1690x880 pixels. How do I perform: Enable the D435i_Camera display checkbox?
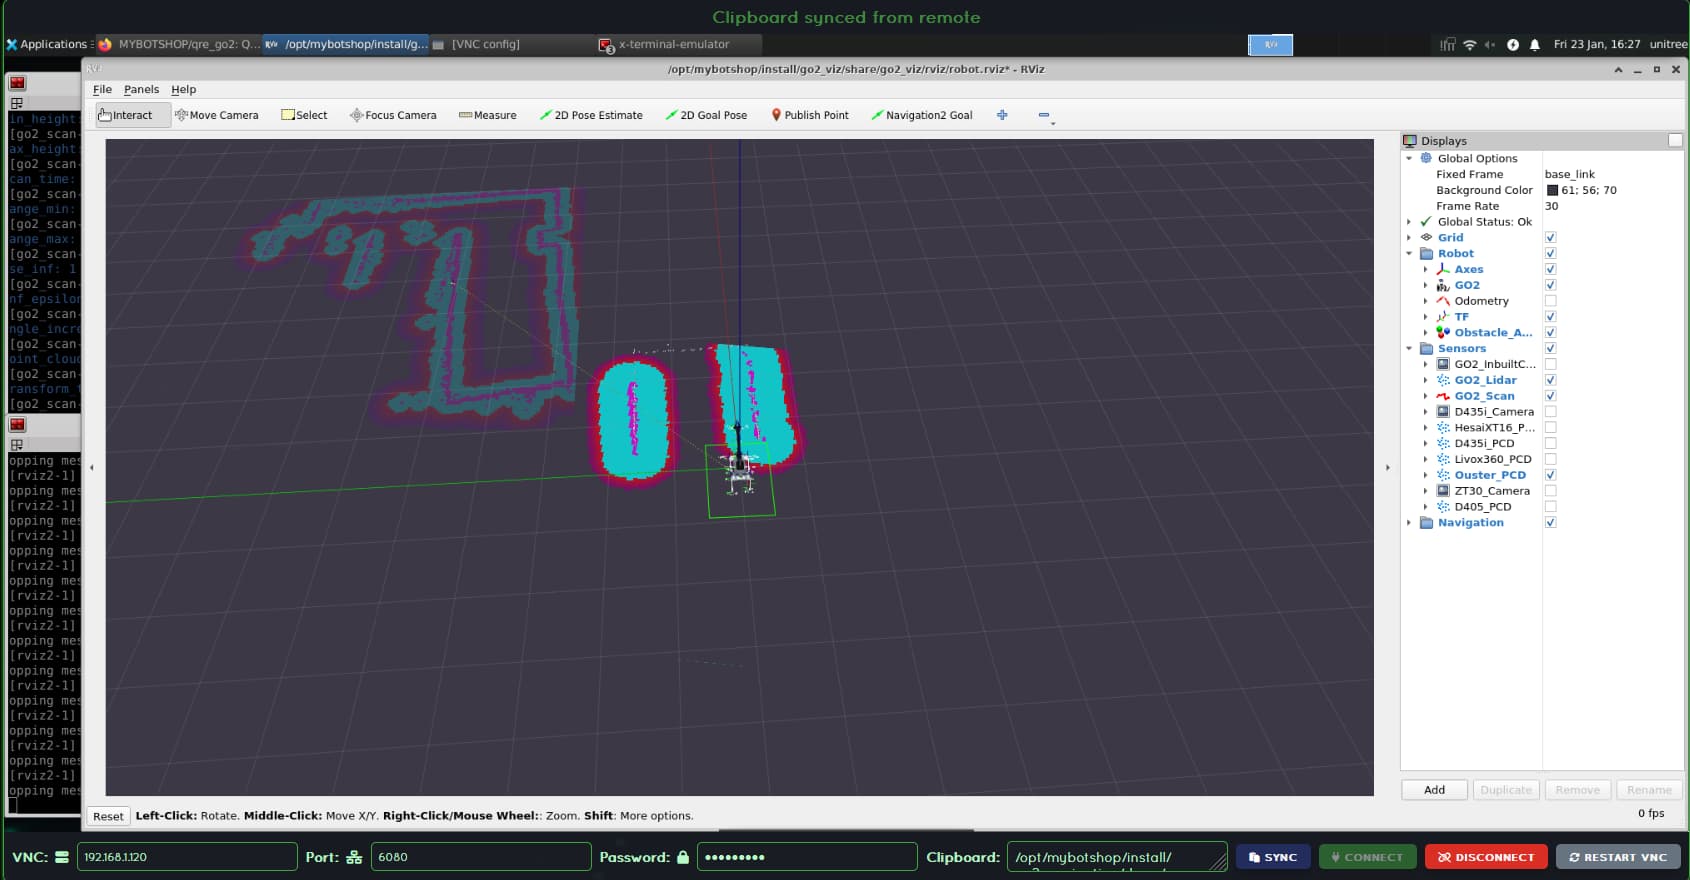(1550, 412)
